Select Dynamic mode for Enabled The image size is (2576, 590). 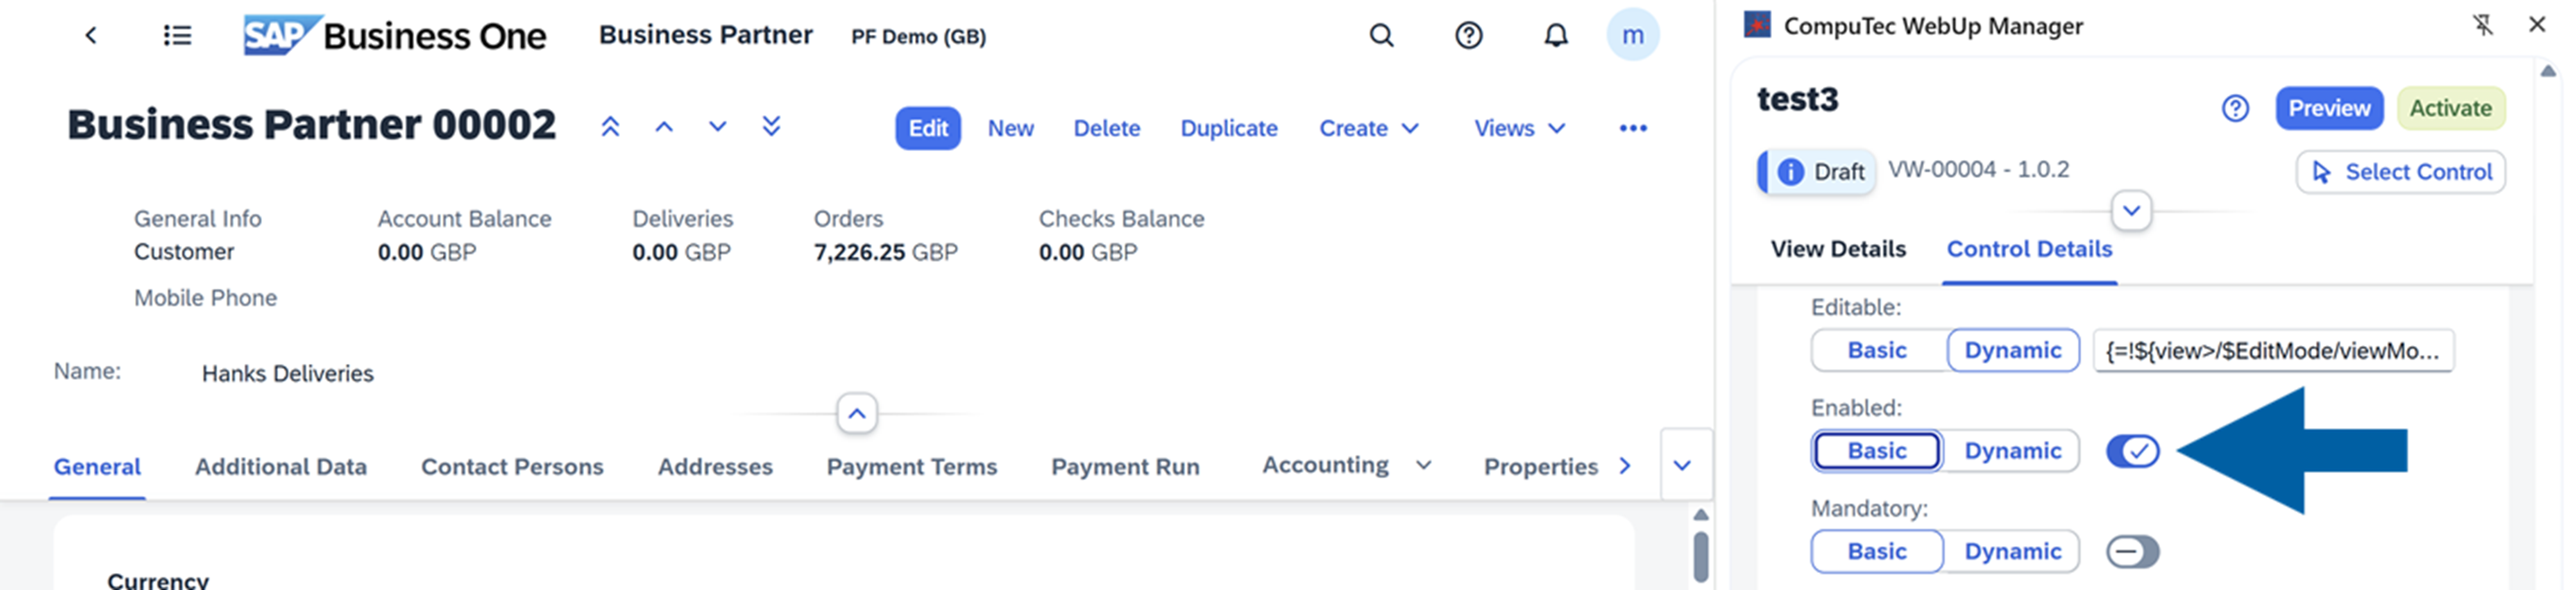pyautogui.click(x=2012, y=451)
